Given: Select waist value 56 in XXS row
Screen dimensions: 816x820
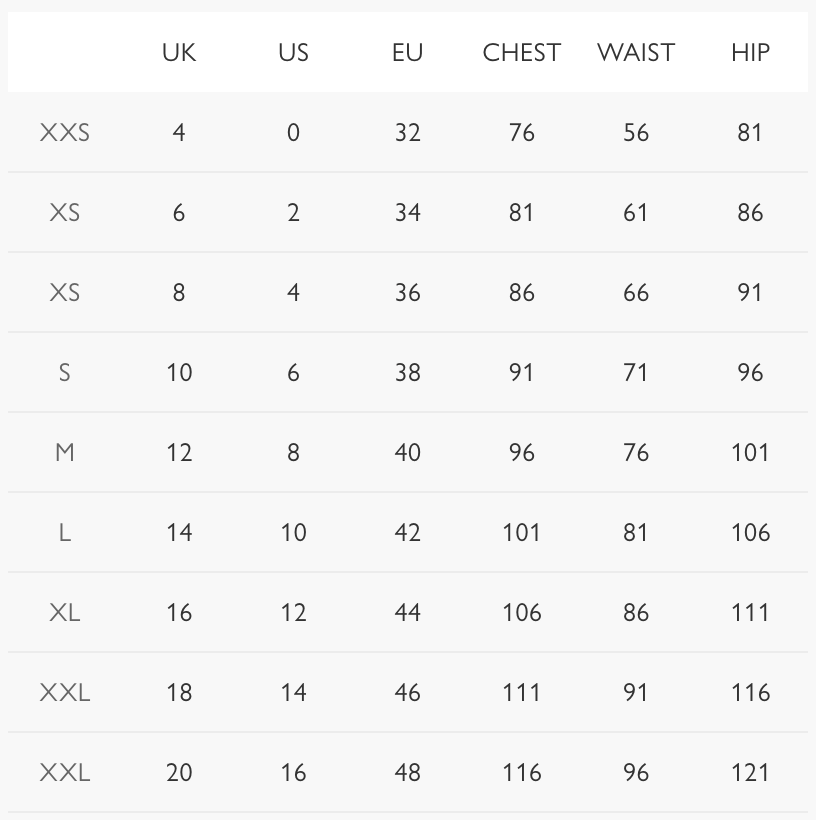Looking at the screenshot, I should (x=636, y=132).
